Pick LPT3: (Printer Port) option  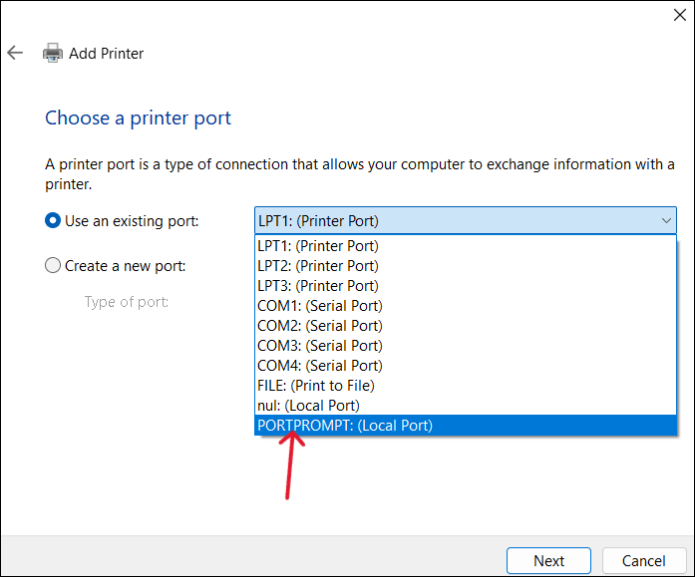pos(318,286)
